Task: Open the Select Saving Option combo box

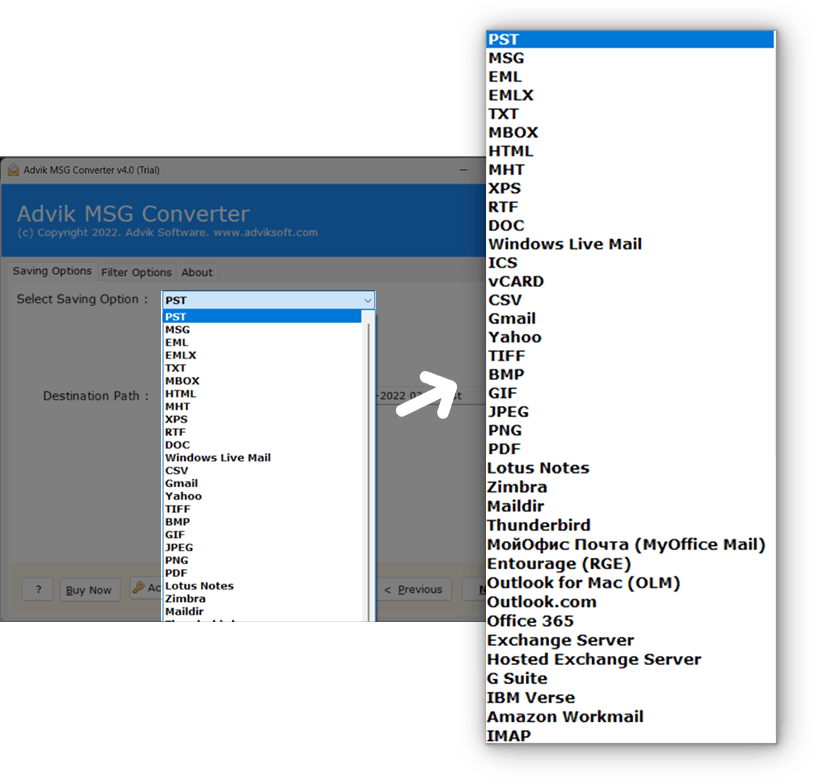Action: pyautogui.click(x=268, y=300)
